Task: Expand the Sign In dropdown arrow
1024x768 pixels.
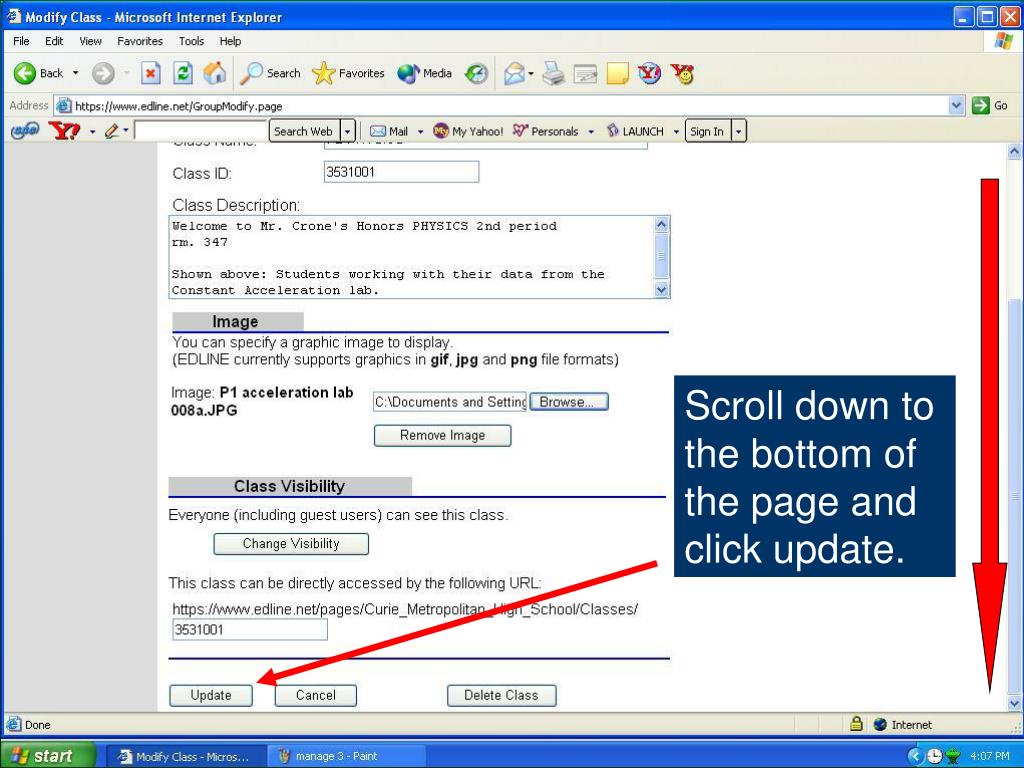Action: 739,131
